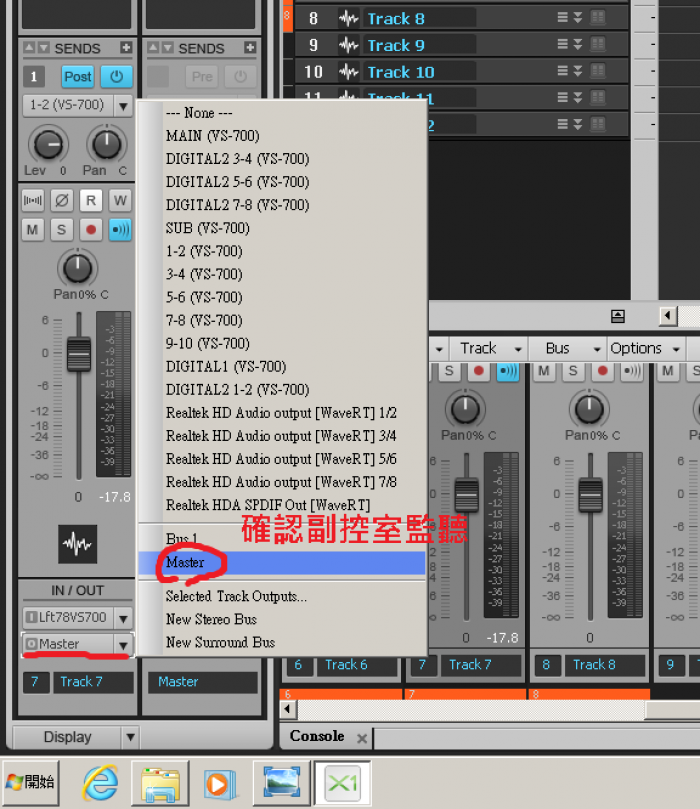Arm record on the Track 7 console strip

(481, 371)
